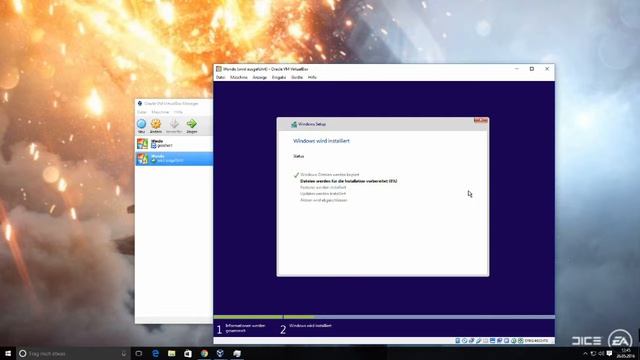This screenshot has height=360, width=640.
Task: Click 'Windows-Dateien werden kopiert' status line
Action: [x=330, y=175]
